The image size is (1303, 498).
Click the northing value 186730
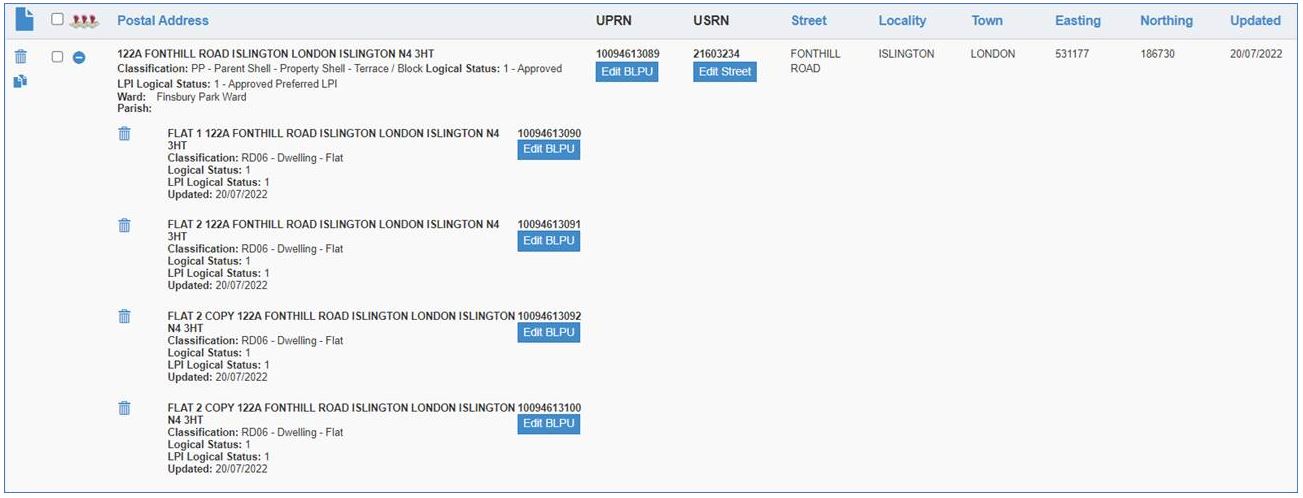coord(1158,54)
